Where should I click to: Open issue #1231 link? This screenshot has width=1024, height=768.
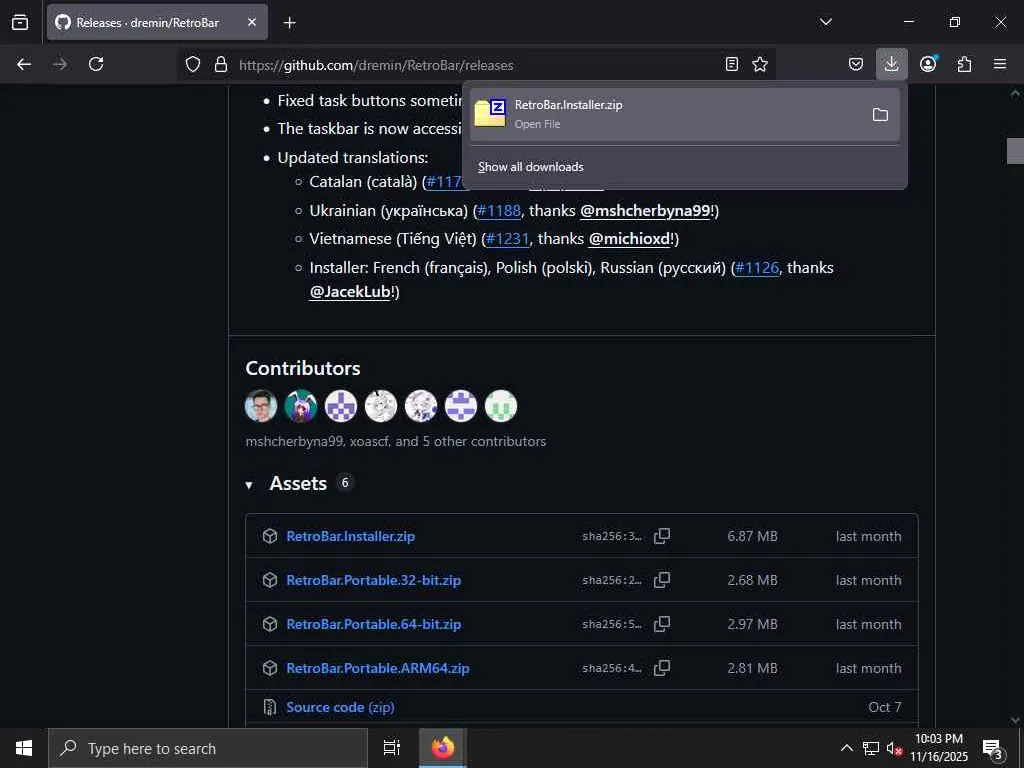pyautogui.click(x=507, y=239)
